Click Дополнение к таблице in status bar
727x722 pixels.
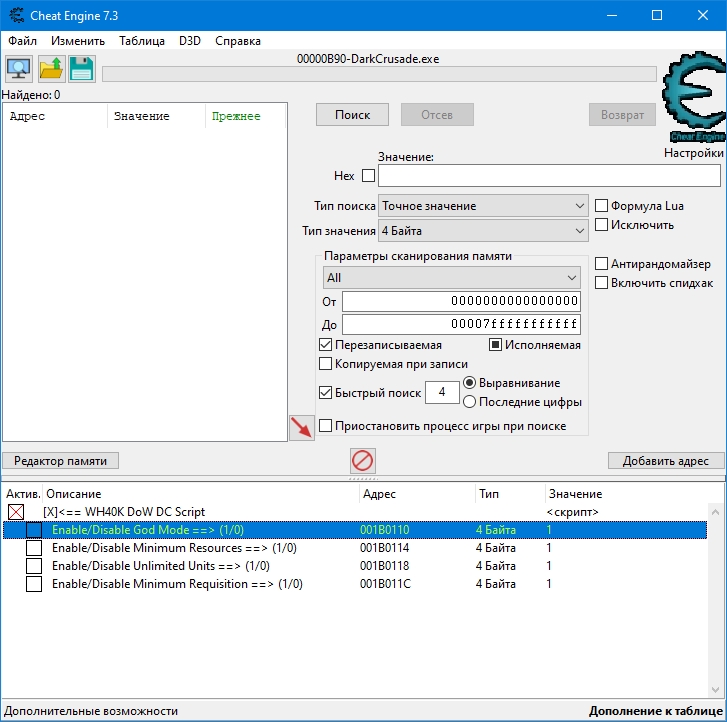click(656, 711)
